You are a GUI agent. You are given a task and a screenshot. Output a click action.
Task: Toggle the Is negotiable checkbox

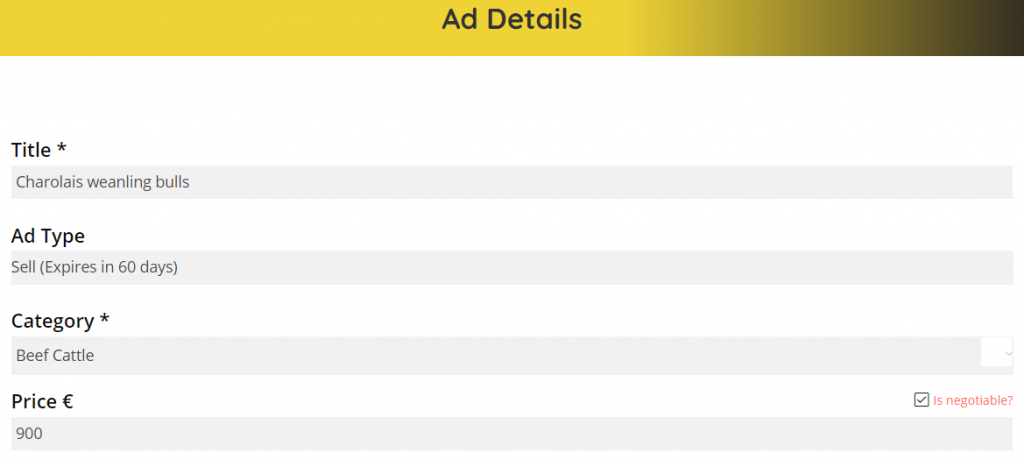(x=922, y=400)
